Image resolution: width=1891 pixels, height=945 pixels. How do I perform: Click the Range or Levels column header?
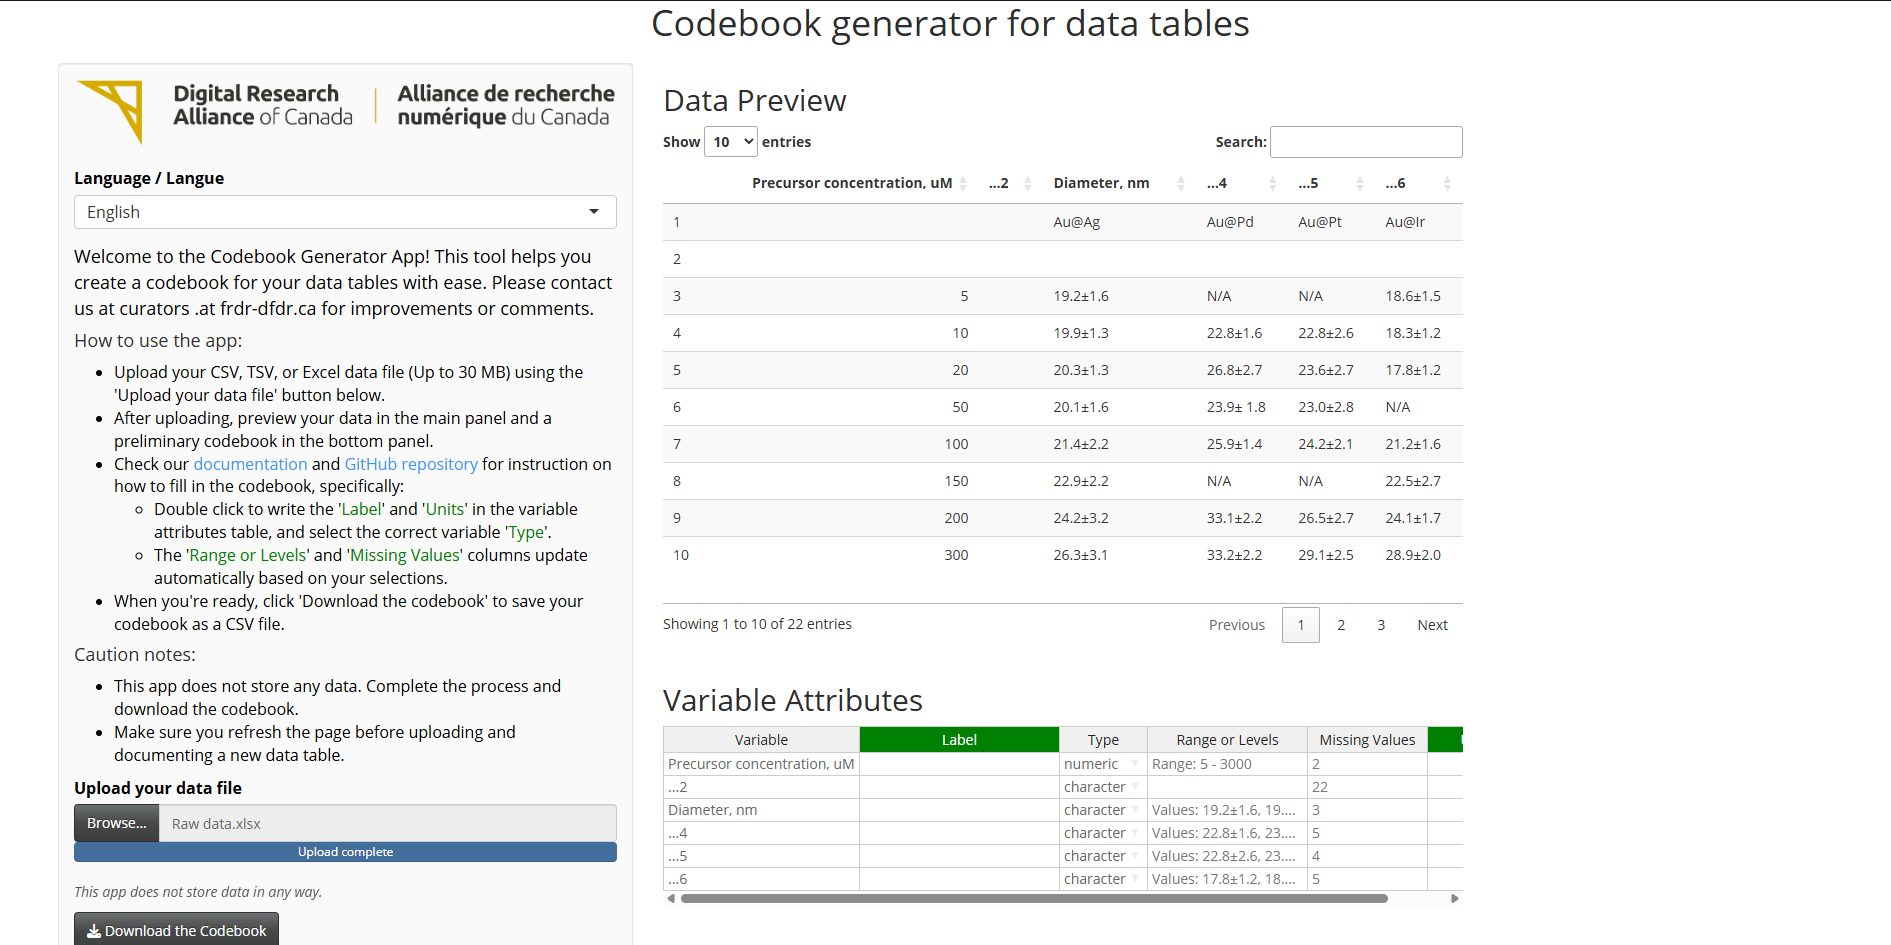1227,740
